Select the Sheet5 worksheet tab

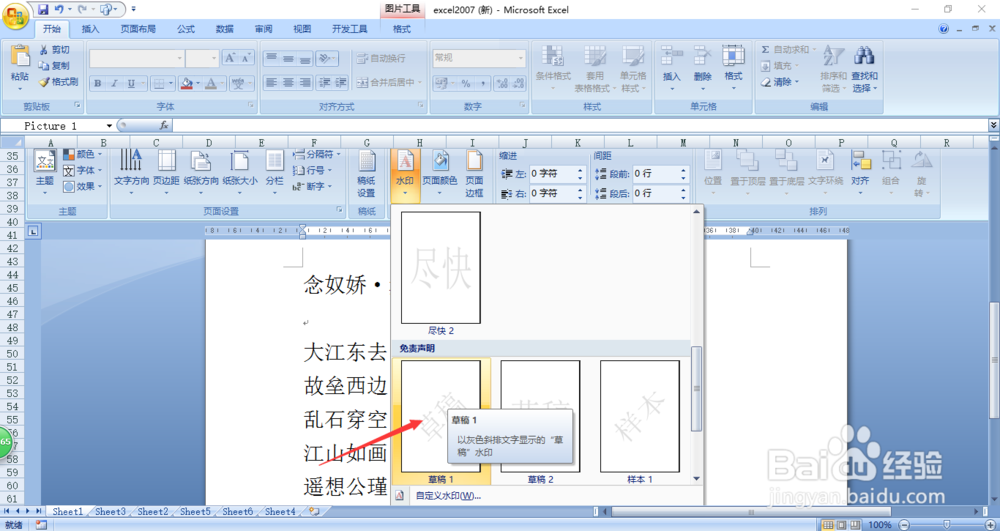[x=195, y=511]
